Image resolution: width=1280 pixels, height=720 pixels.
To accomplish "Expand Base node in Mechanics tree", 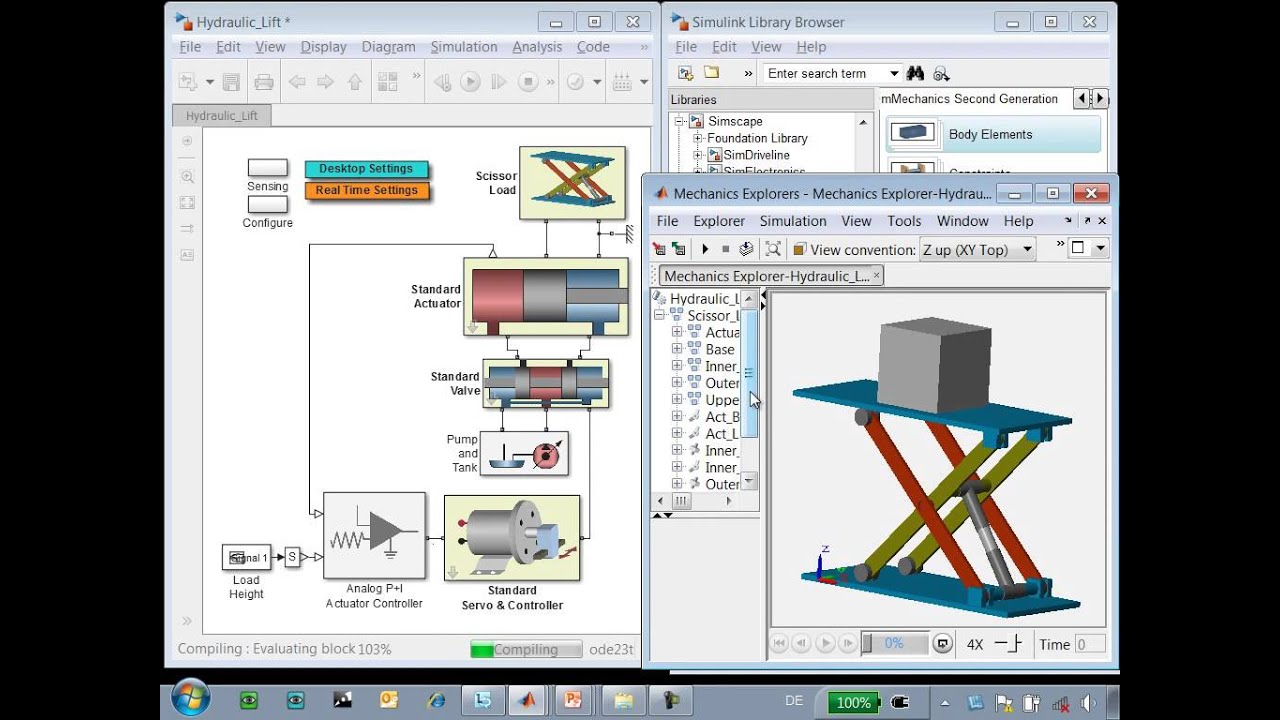I will [x=677, y=349].
